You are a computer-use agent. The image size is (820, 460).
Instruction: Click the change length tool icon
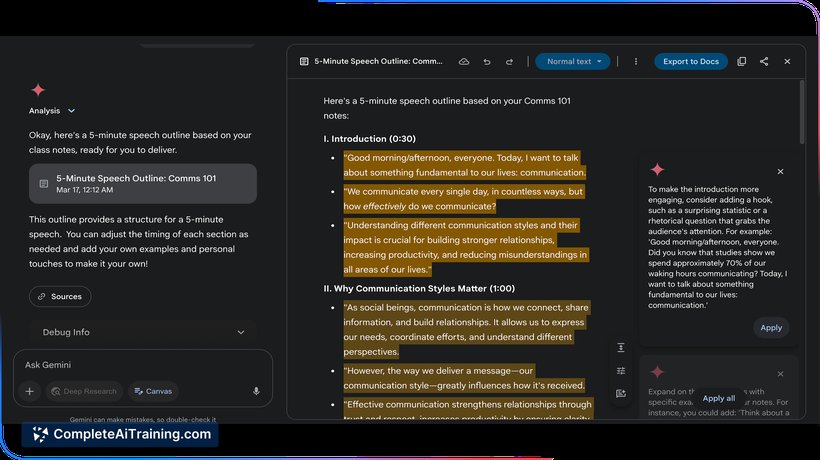pos(621,348)
